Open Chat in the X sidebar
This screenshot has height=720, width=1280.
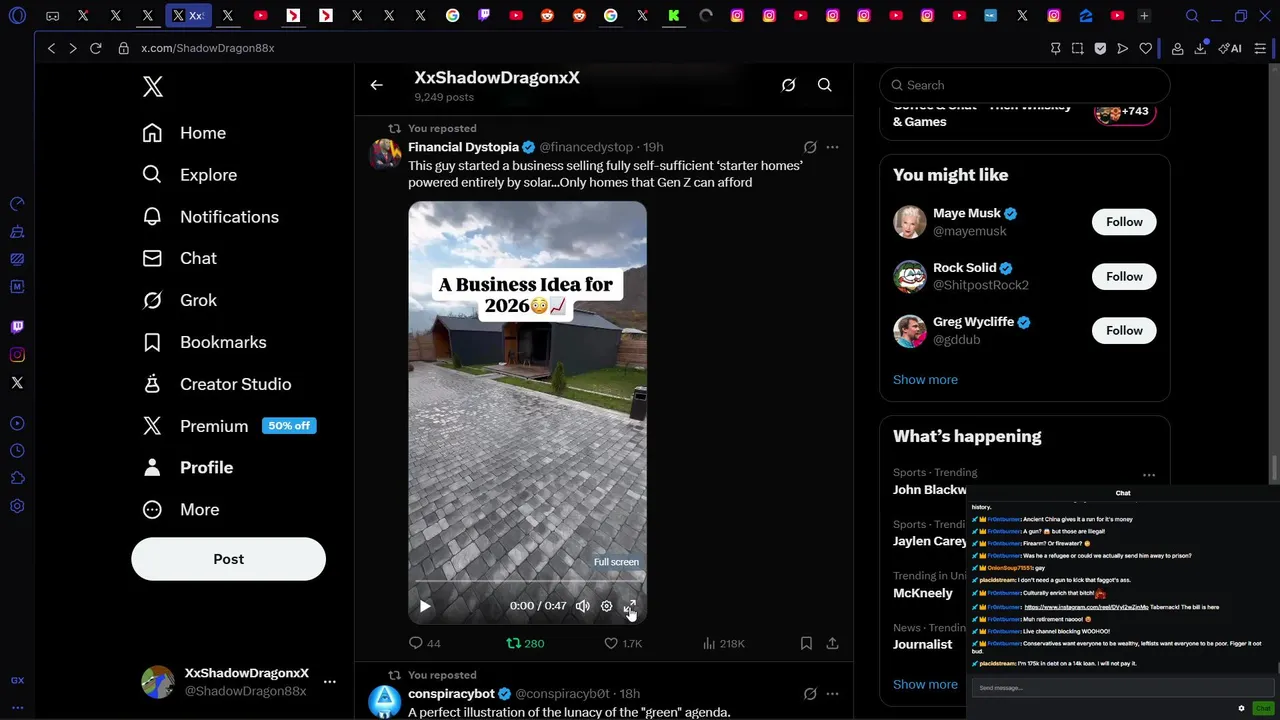(180, 258)
